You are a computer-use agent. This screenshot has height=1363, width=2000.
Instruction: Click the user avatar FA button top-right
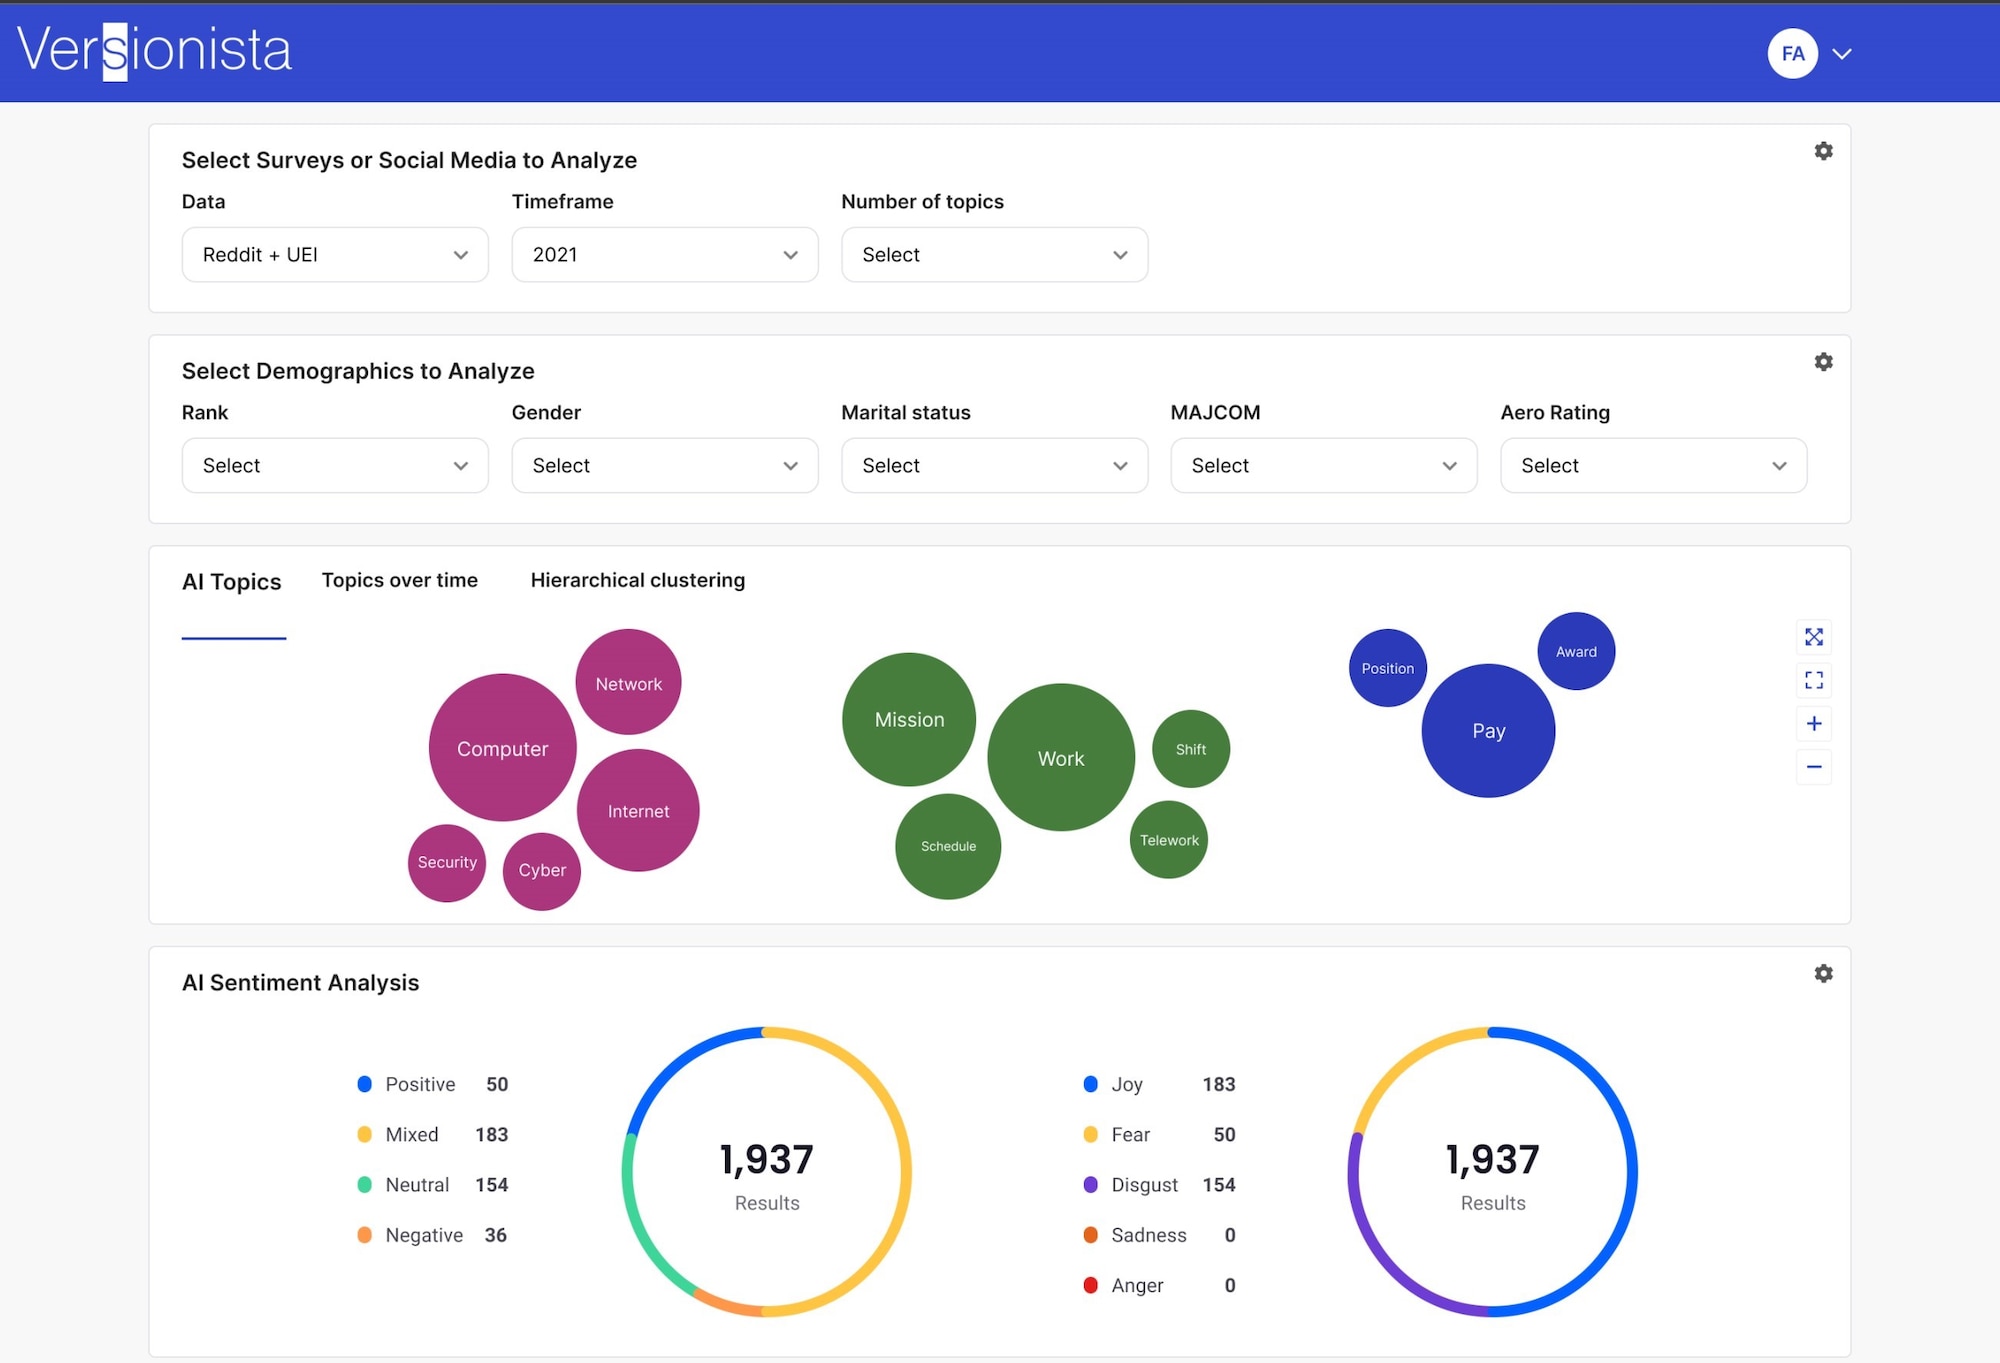pos(1793,53)
